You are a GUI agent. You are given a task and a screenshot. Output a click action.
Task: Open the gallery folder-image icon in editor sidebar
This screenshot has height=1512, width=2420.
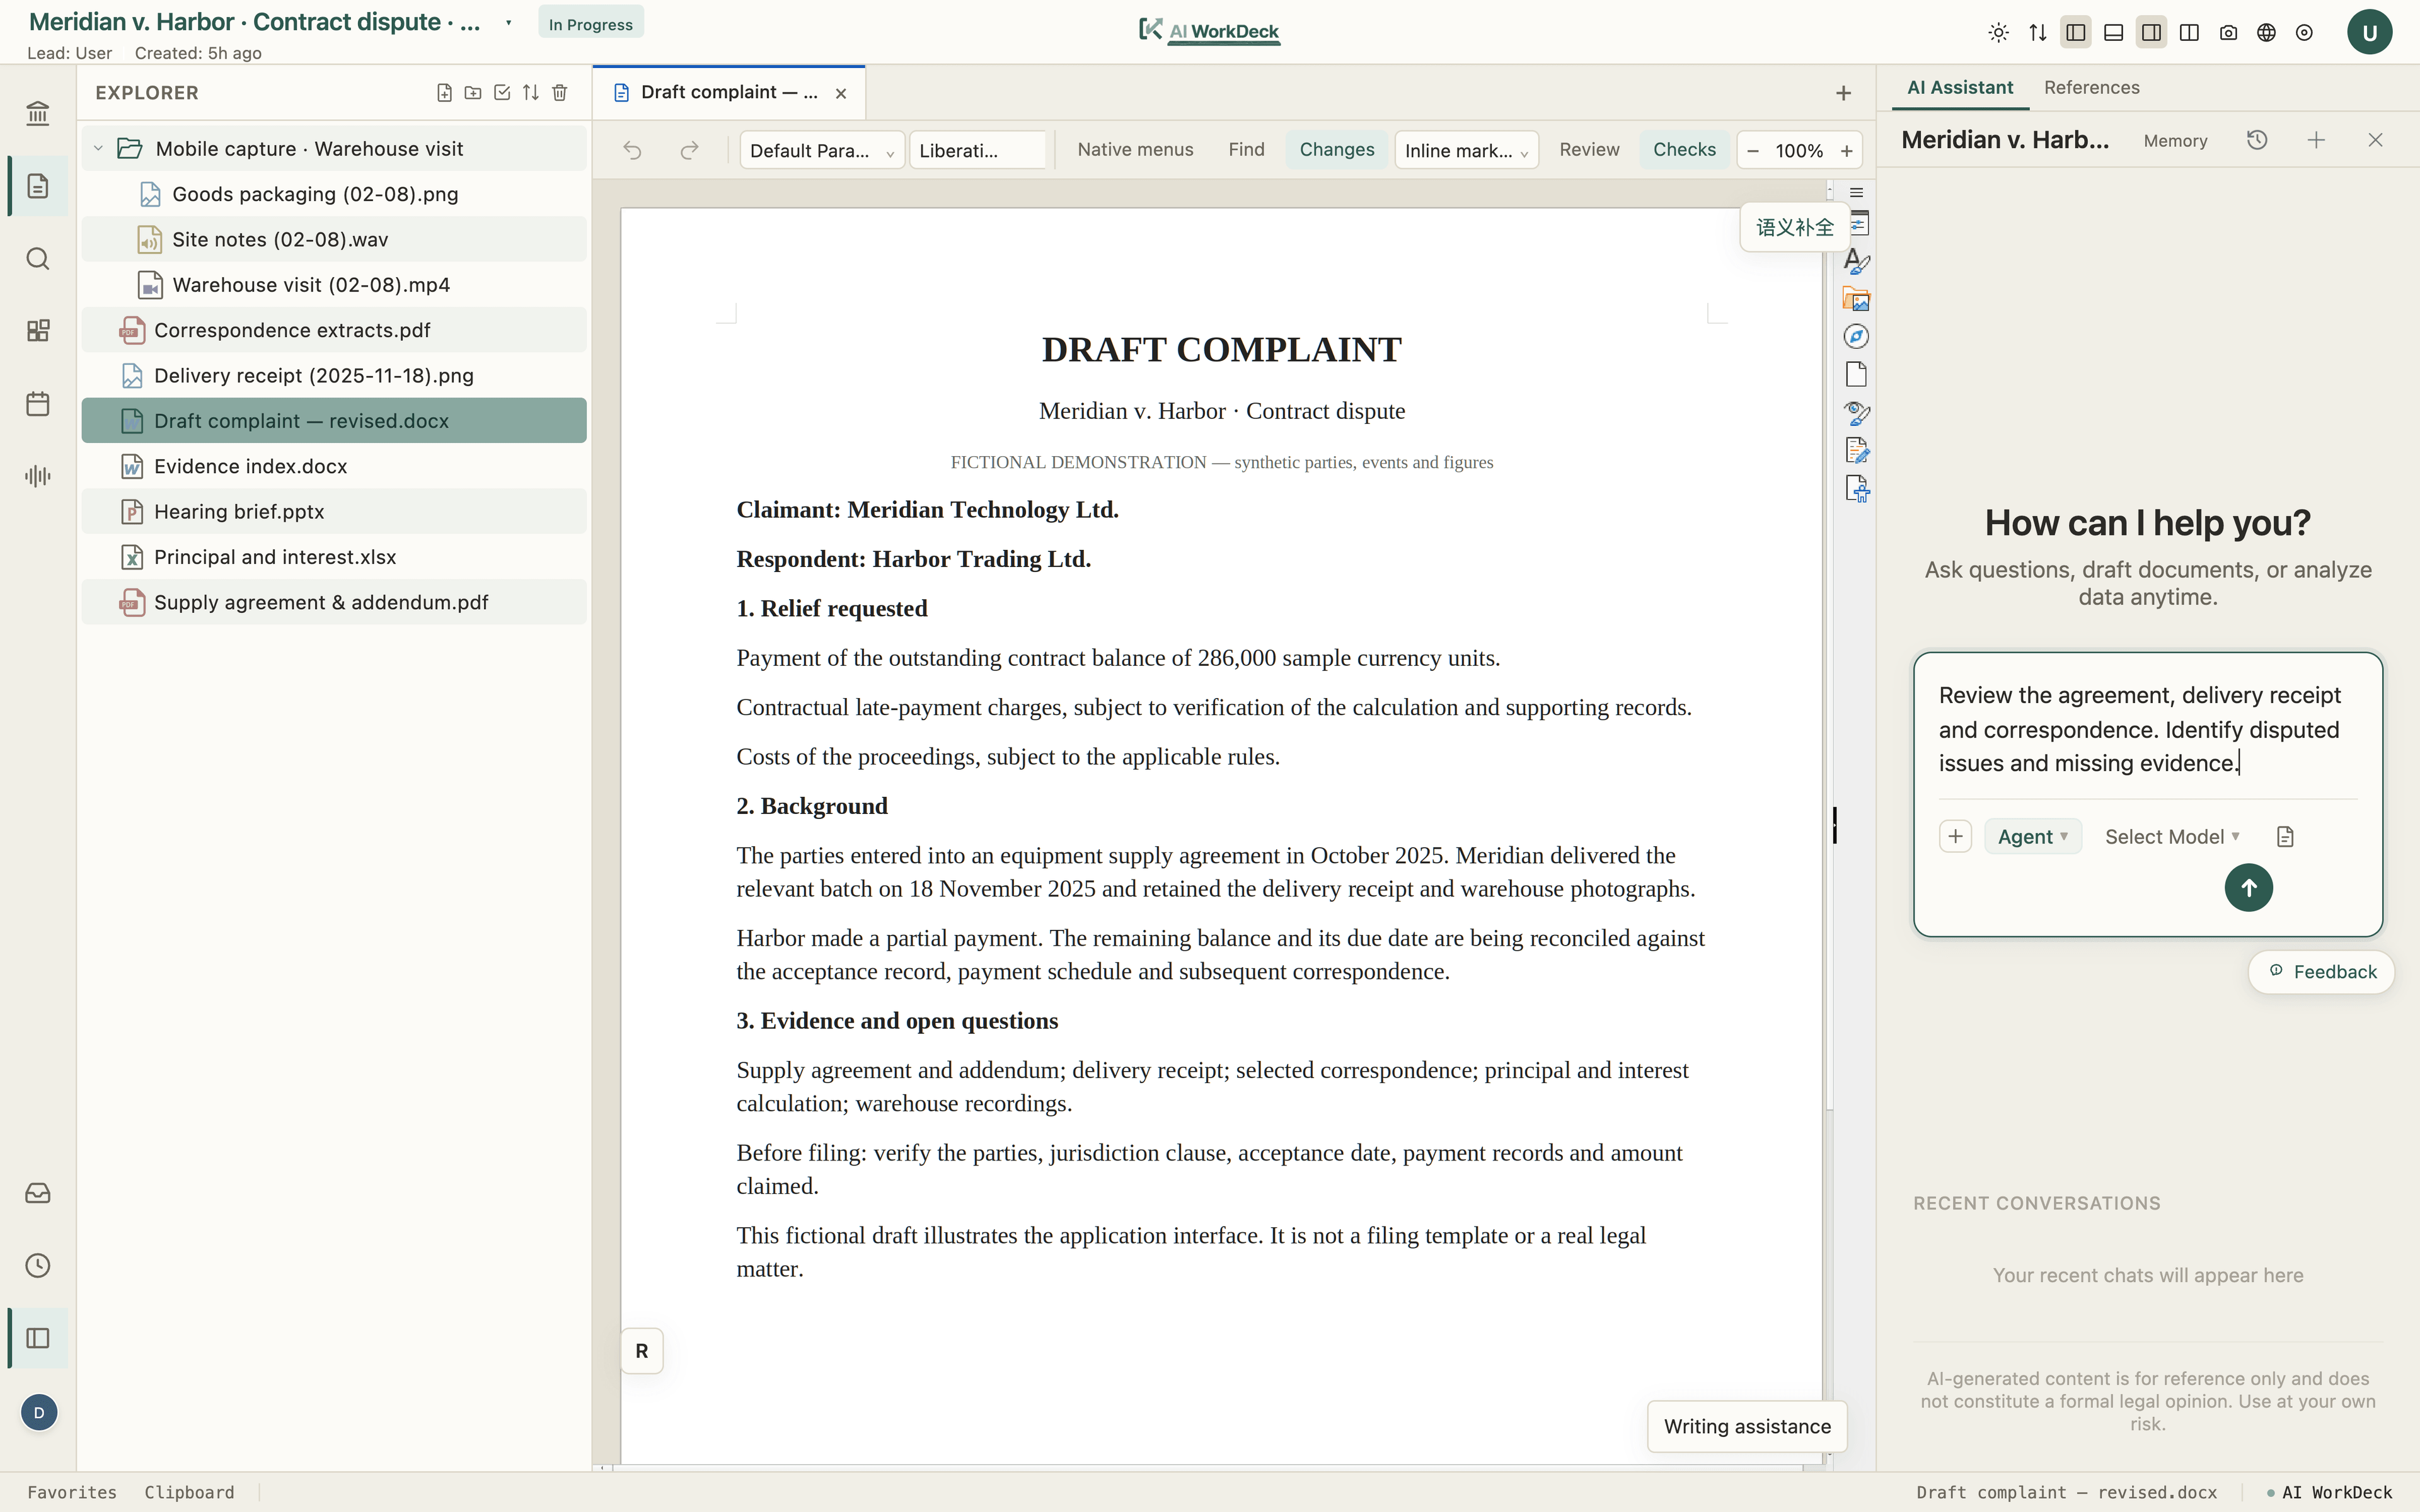click(x=1857, y=299)
